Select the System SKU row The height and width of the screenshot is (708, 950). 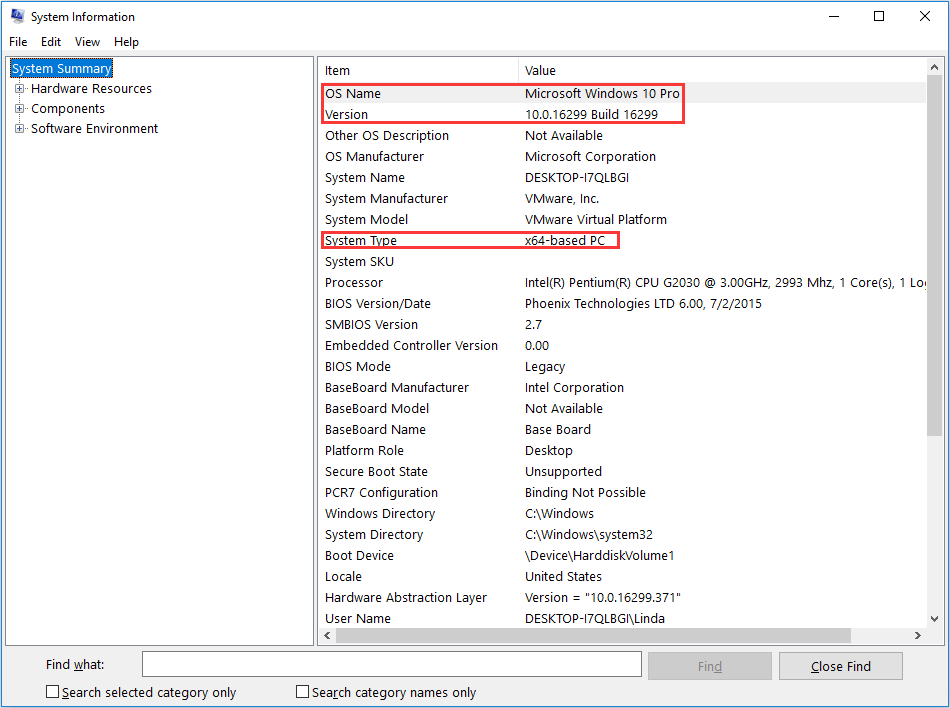[622, 262]
